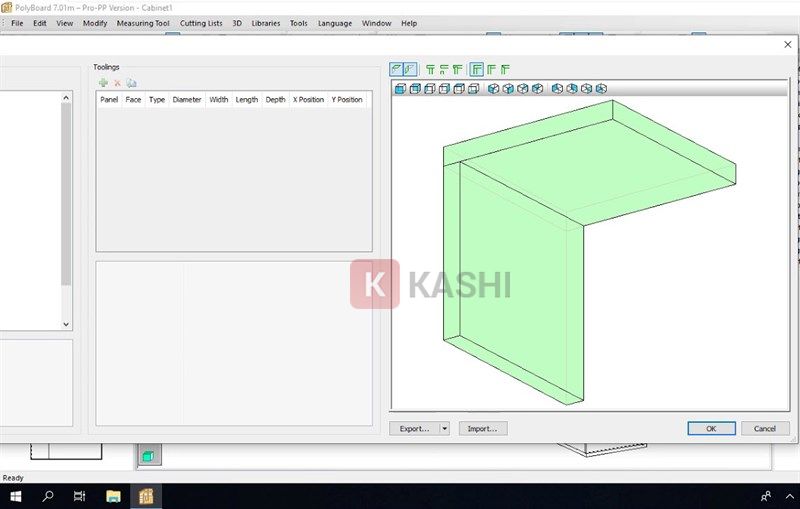Select the first green T-joint assembly icon
This screenshot has height=509, width=800.
[x=430, y=69]
